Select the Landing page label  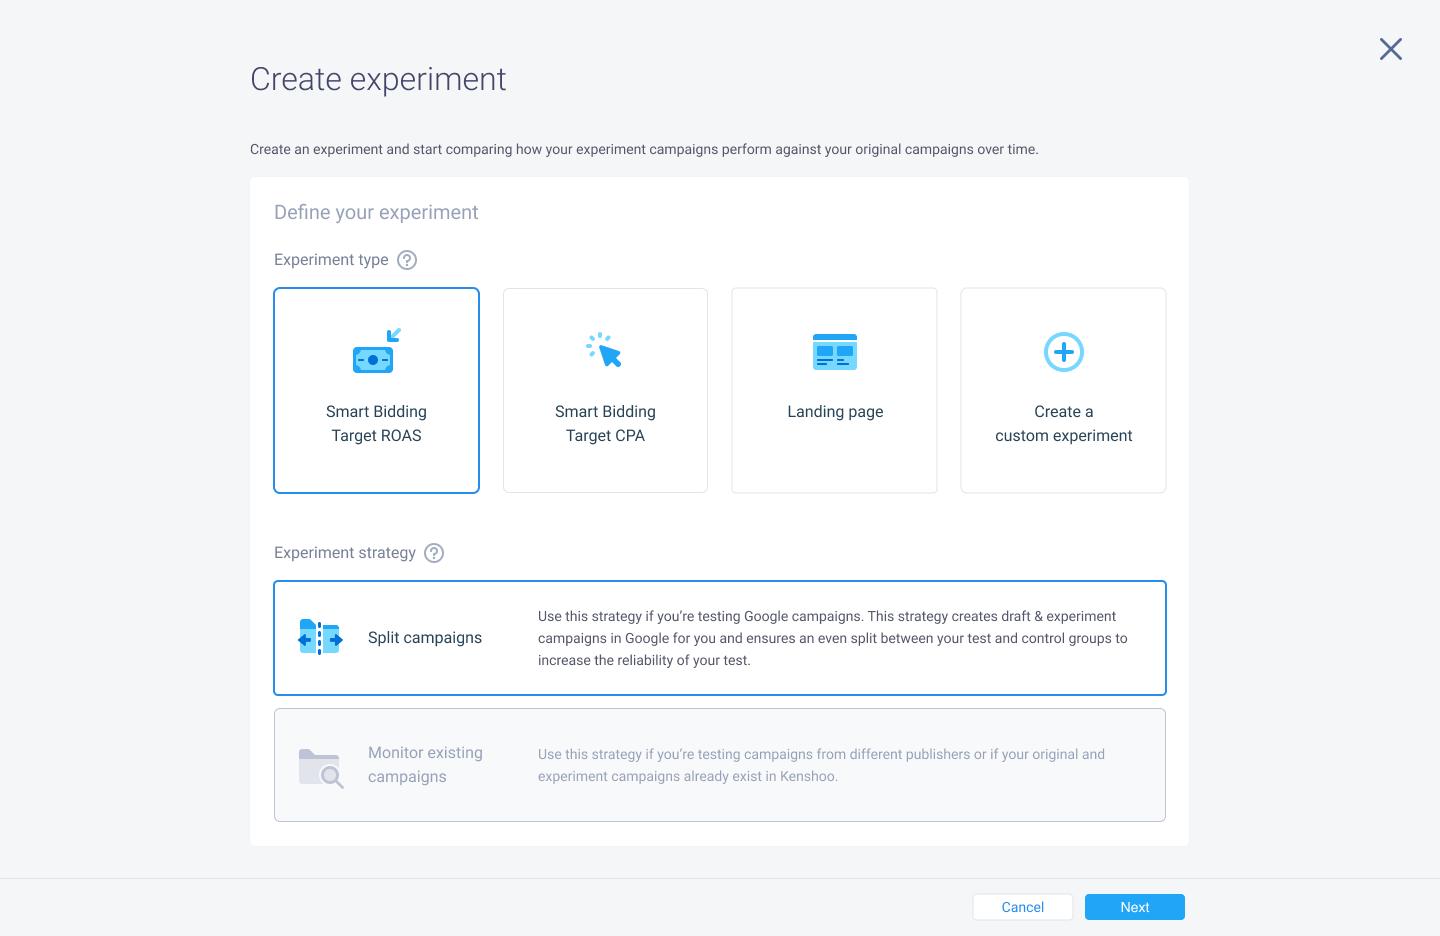[835, 411]
